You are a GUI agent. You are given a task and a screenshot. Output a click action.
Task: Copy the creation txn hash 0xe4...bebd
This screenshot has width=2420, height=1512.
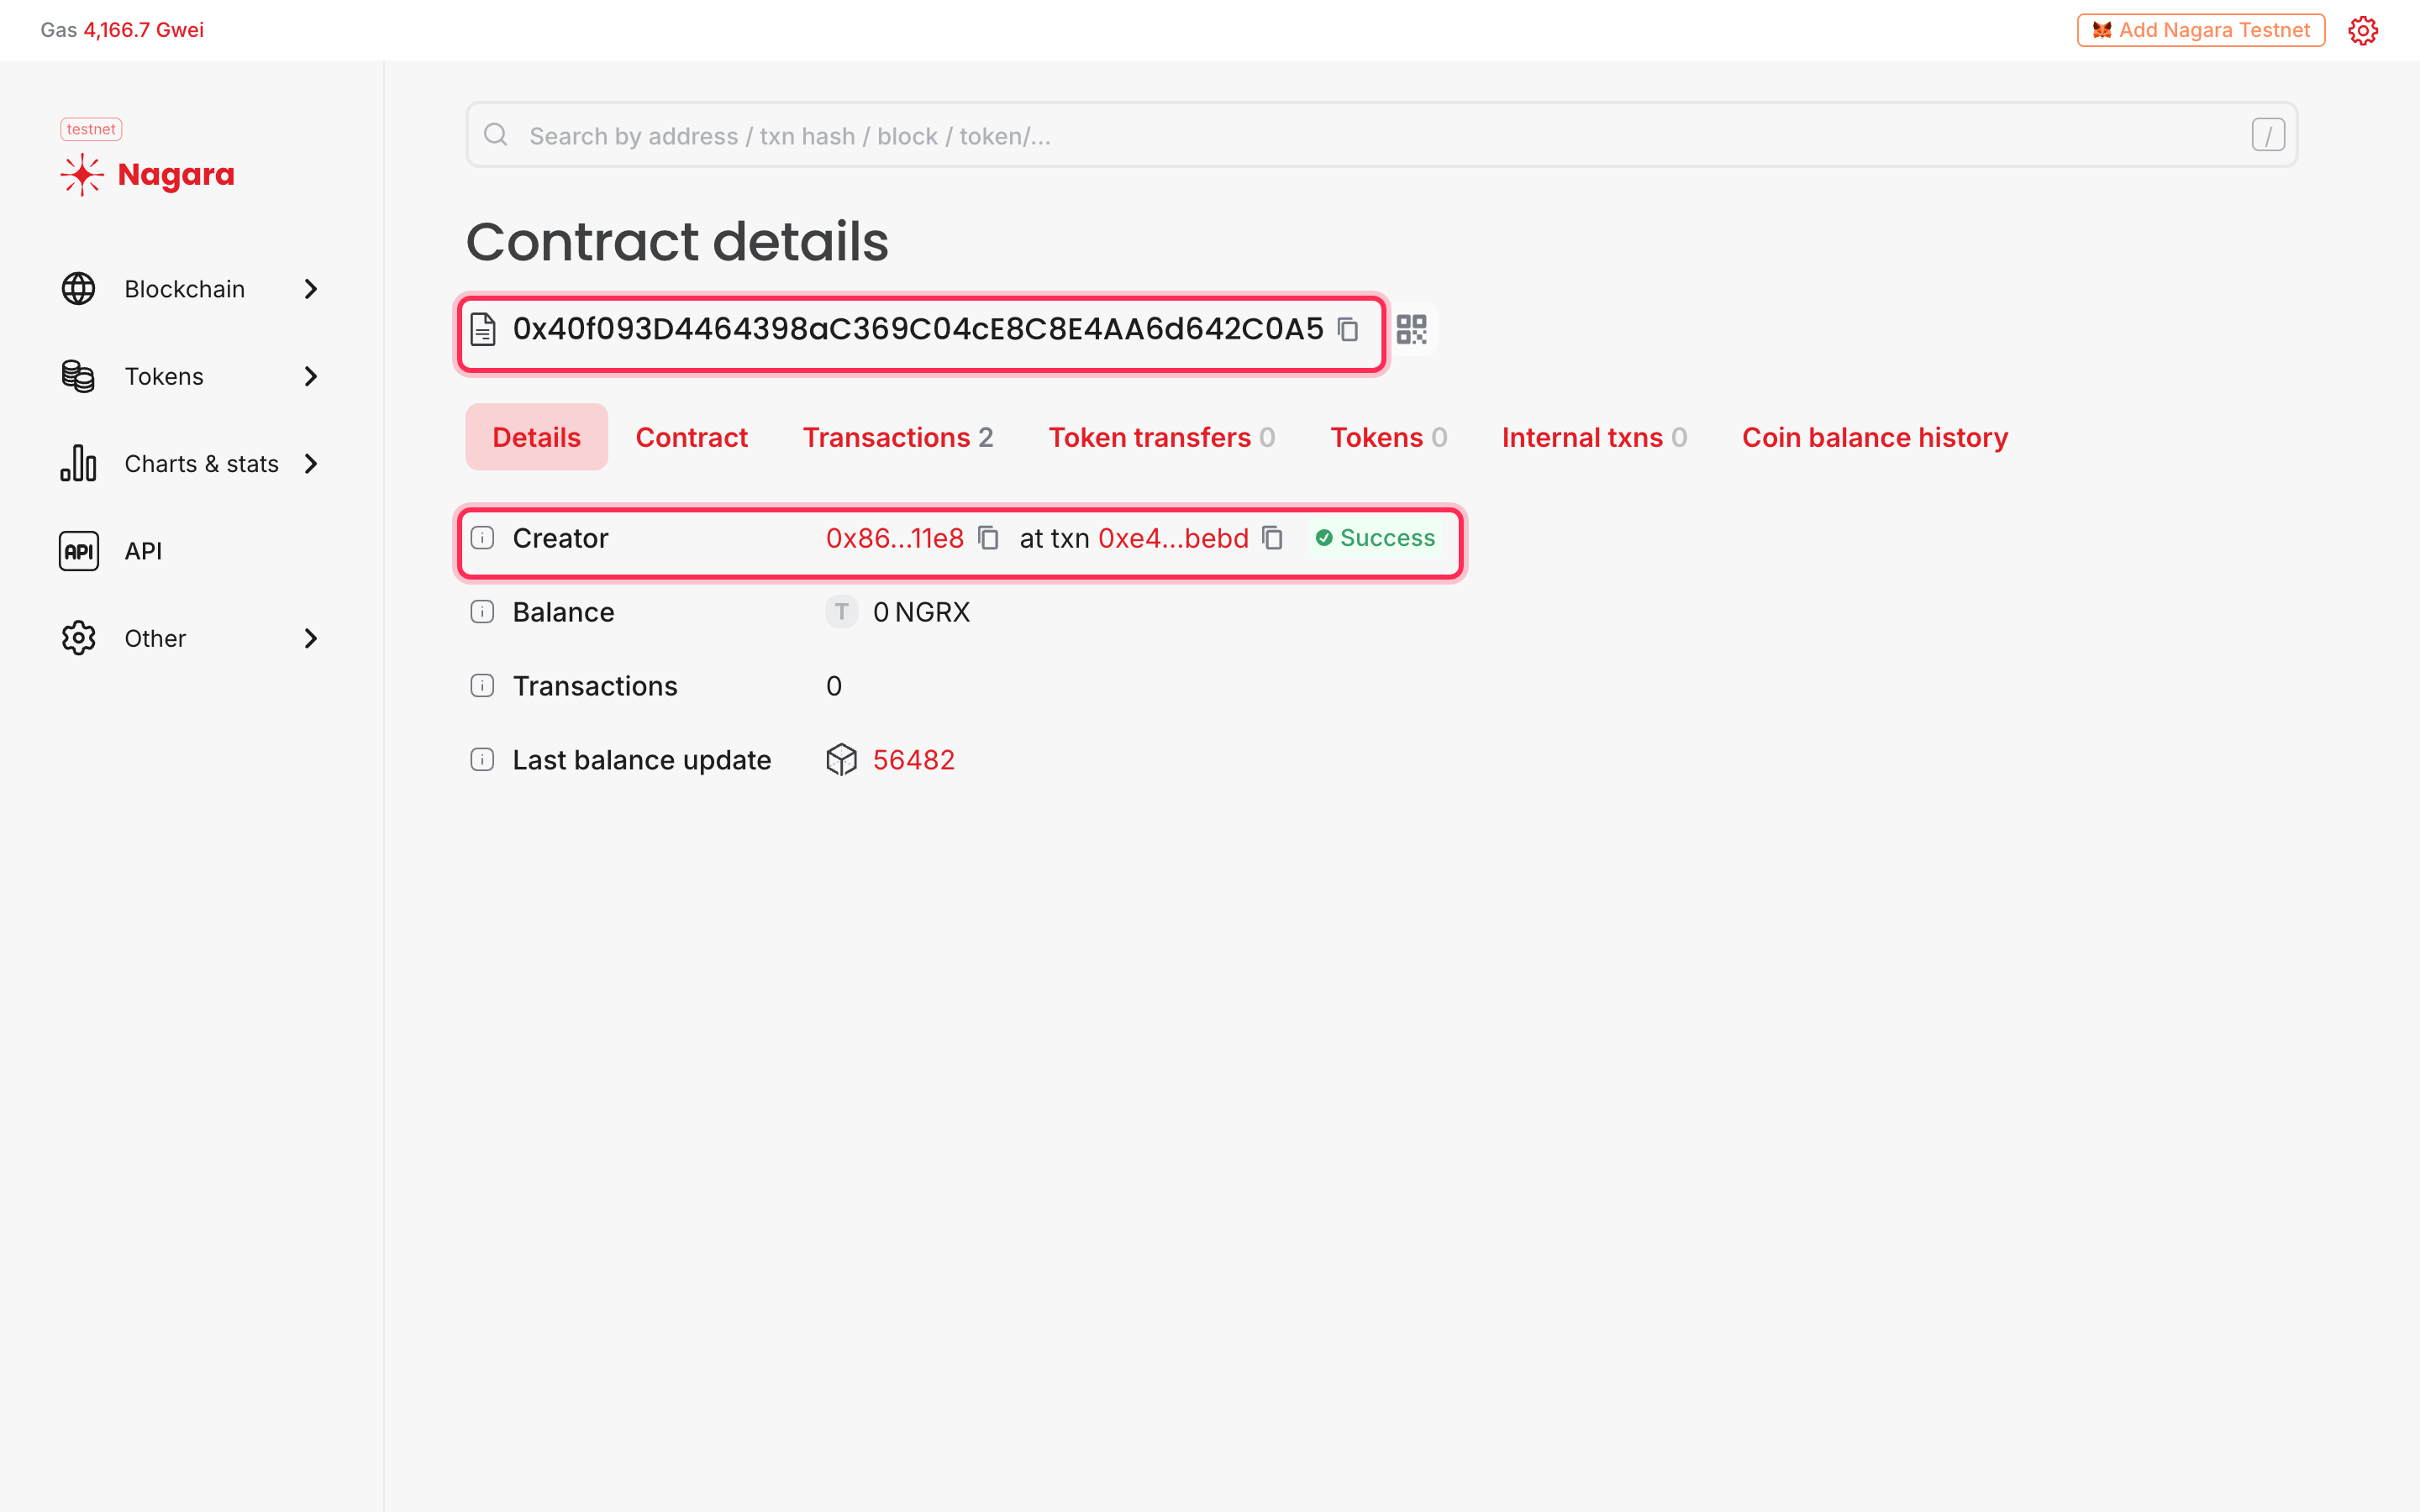tap(1272, 538)
